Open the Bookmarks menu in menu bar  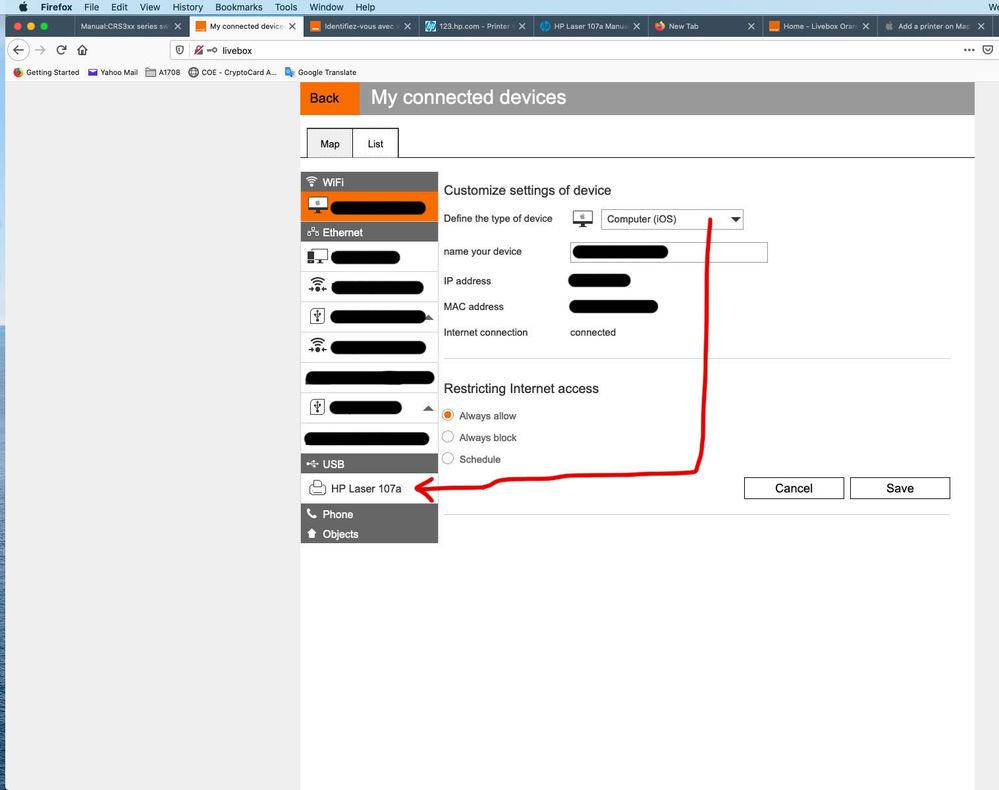(x=238, y=7)
